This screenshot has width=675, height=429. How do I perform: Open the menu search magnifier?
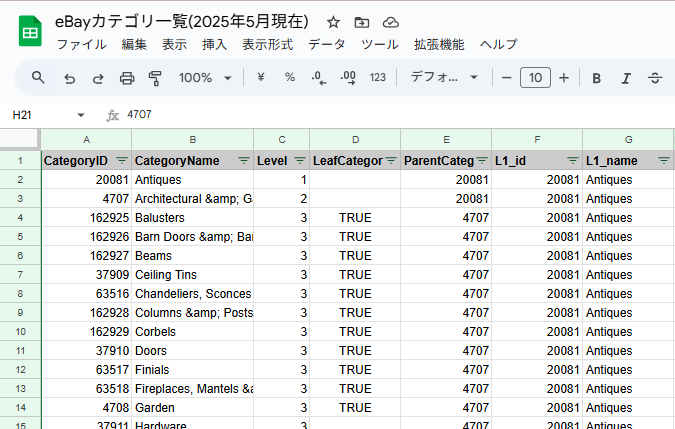click(38, 78)
